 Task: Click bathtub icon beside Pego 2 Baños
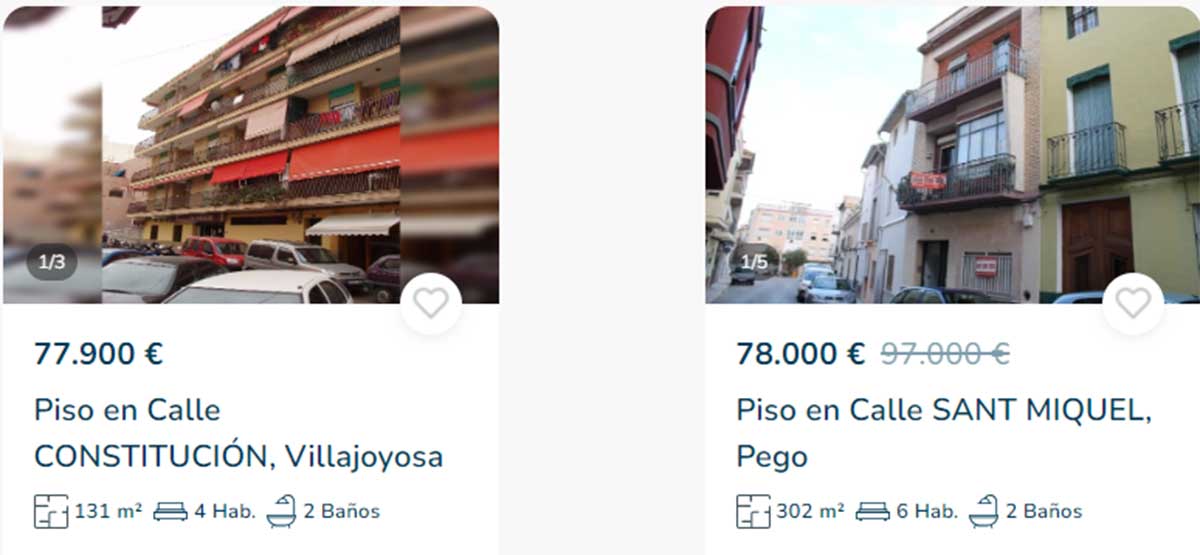point(983,511)
